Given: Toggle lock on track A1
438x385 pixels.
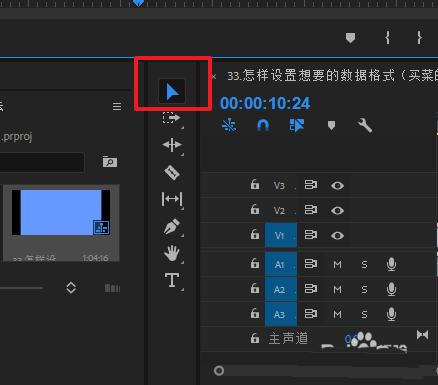Looking at the screenshot, I should [x=255, y=263].
